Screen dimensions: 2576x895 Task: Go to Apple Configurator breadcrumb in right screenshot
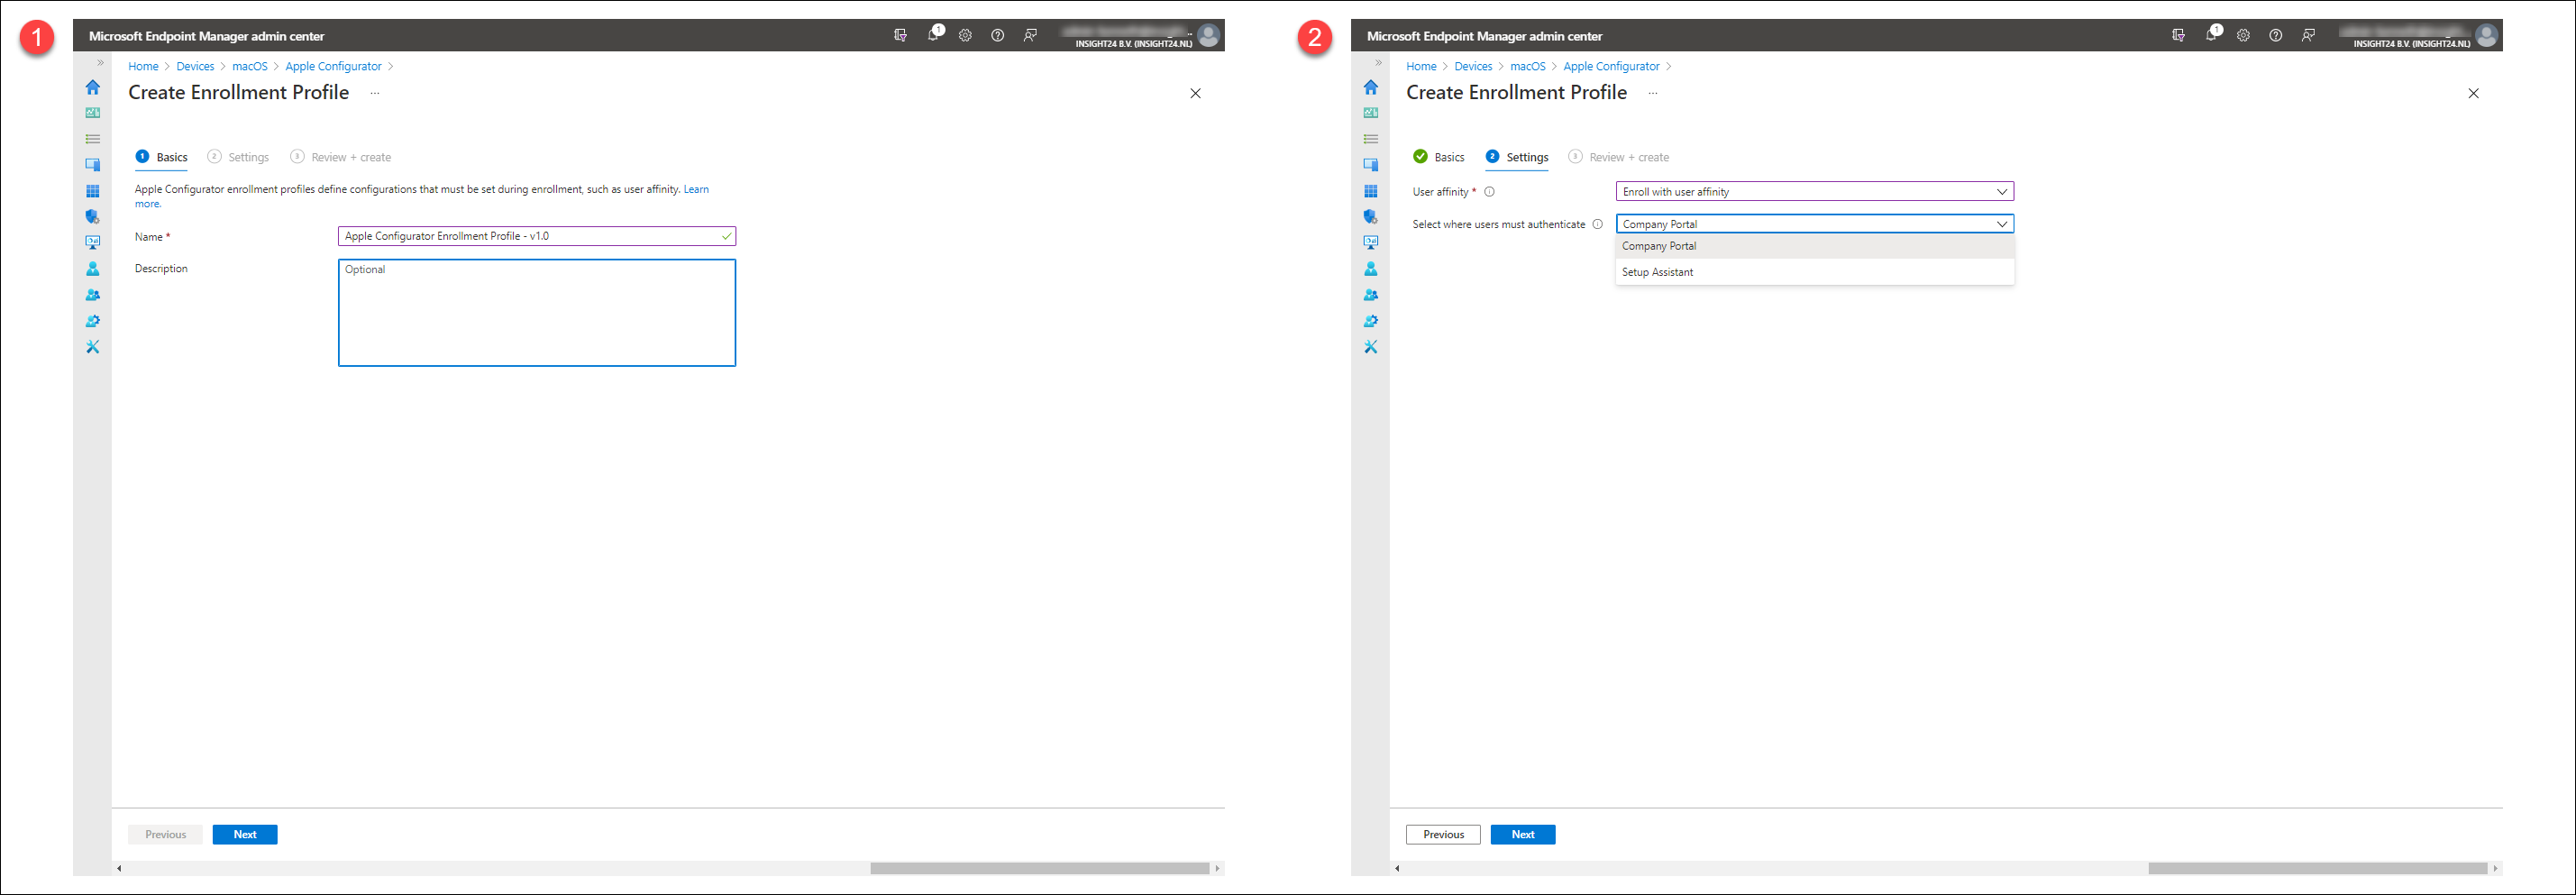(1611, 67)
